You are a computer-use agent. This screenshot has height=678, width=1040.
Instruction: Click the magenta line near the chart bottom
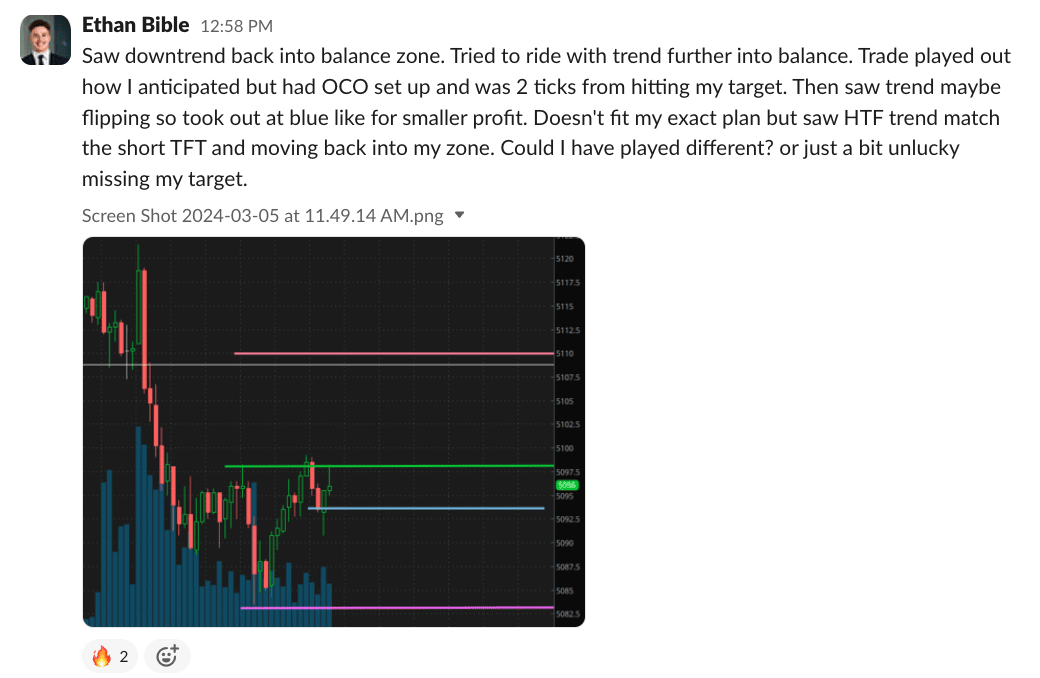tap(400, 607)
